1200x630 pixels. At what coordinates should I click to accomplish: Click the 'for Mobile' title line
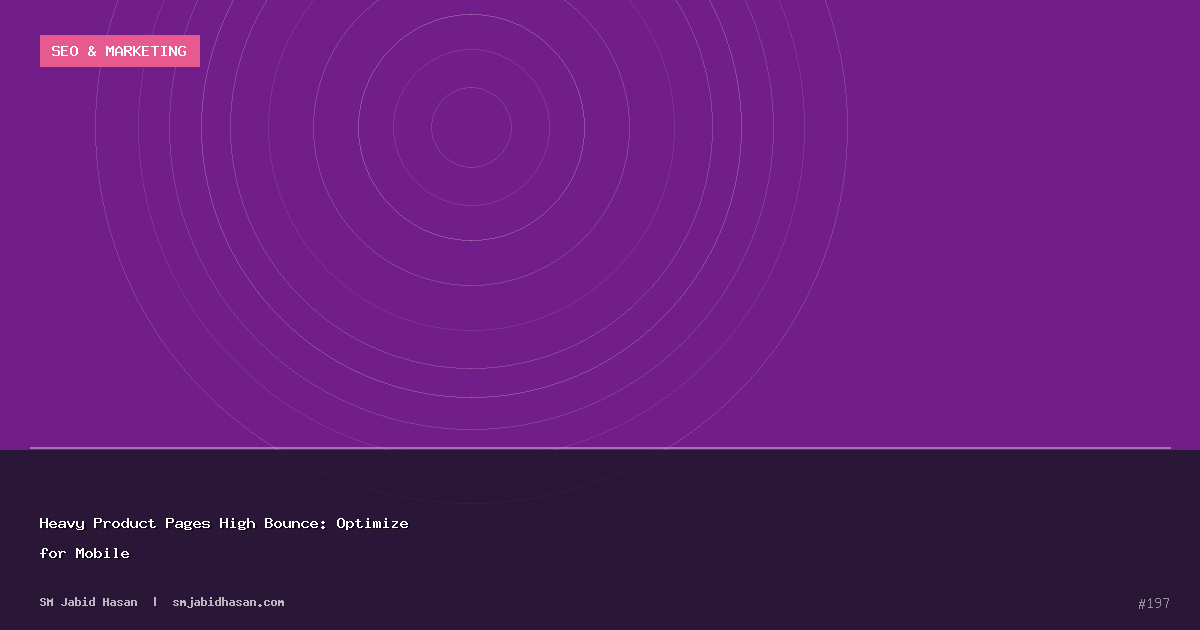click(85, 553)
